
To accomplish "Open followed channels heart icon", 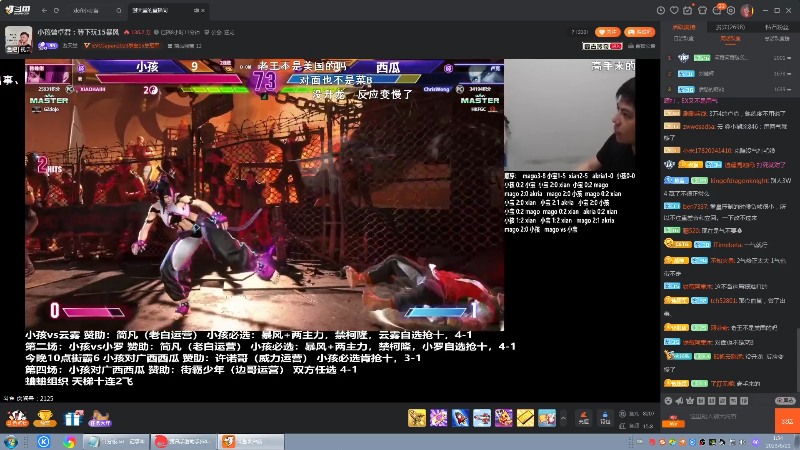I will pos(674,10).
